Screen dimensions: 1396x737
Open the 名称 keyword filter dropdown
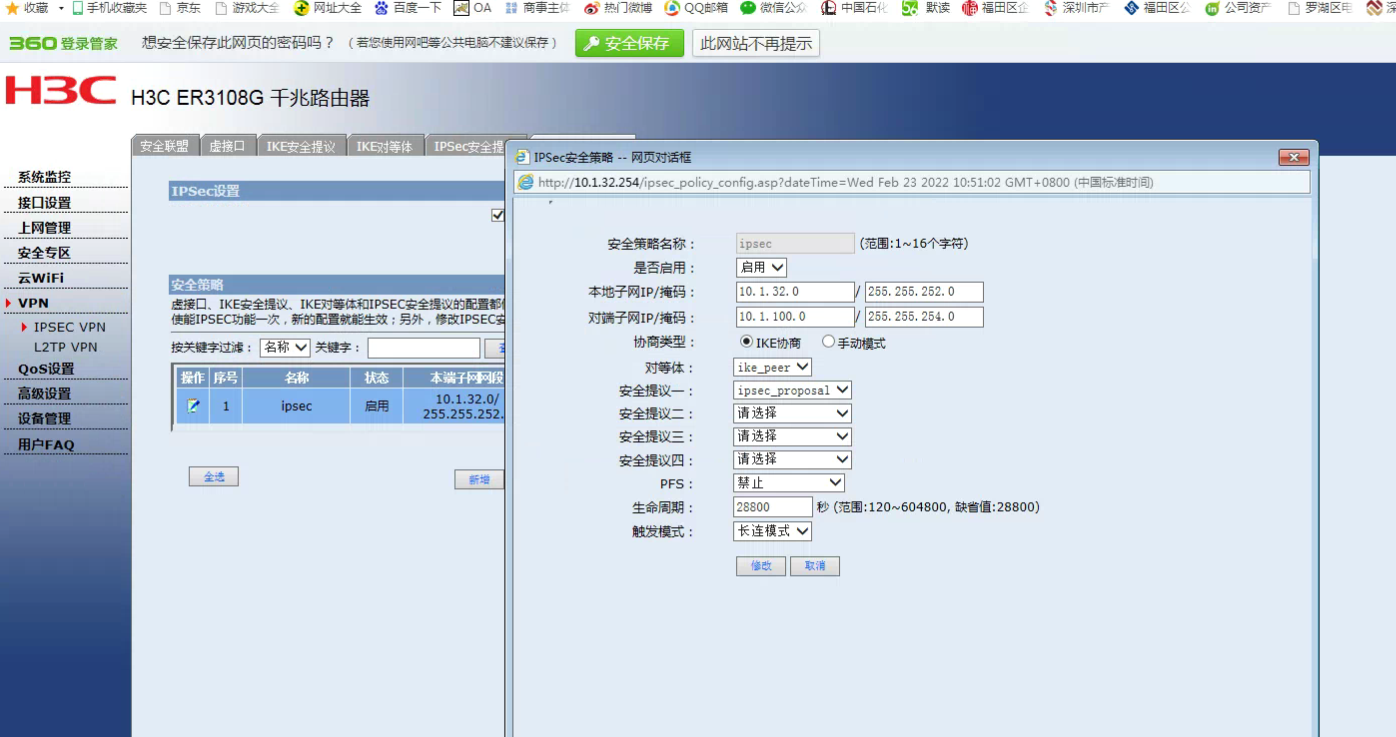point(285,348)
